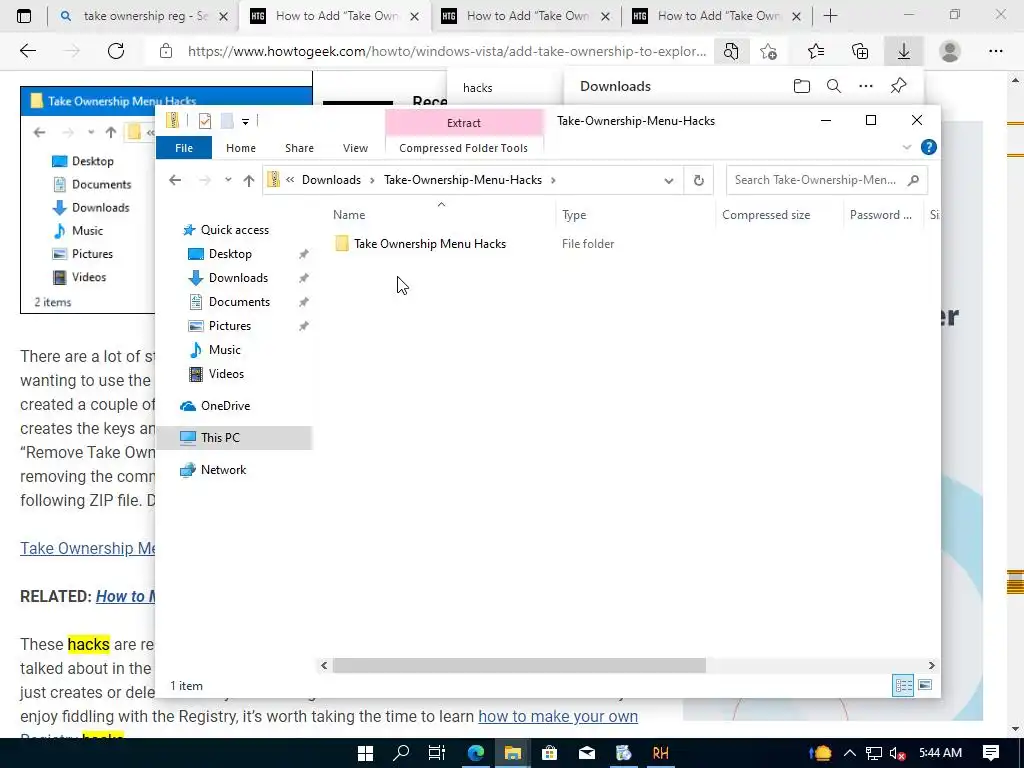
Task: Open how to make your own link
Action: point(558,716)
